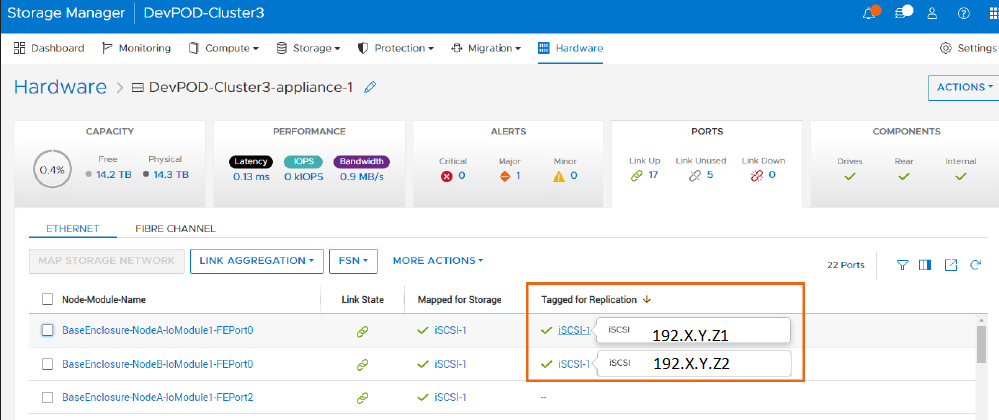
Task: Click the table vertical scrollbar
Action: pos(982,345)
